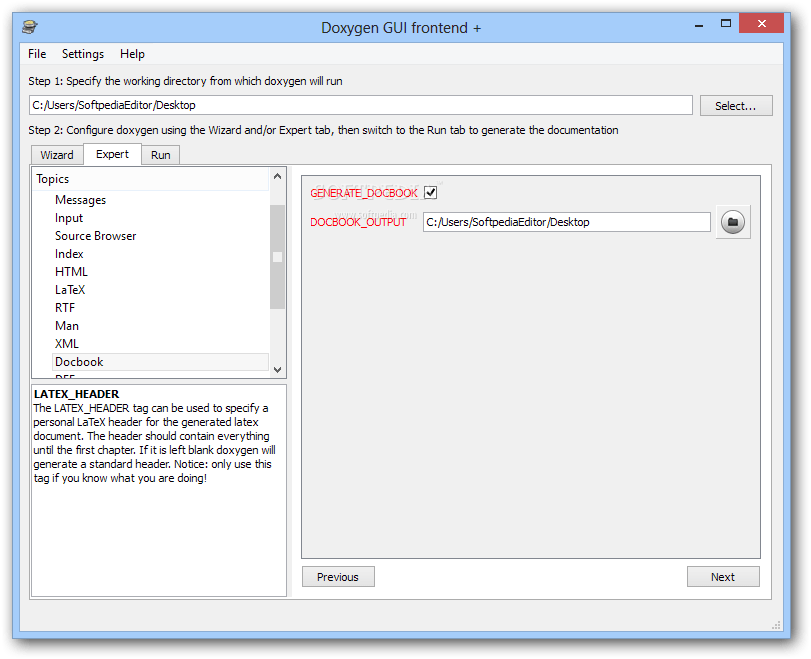Switch to the Wizard tab
Viewport: 811px width, 659px height.
pos(57,155)
